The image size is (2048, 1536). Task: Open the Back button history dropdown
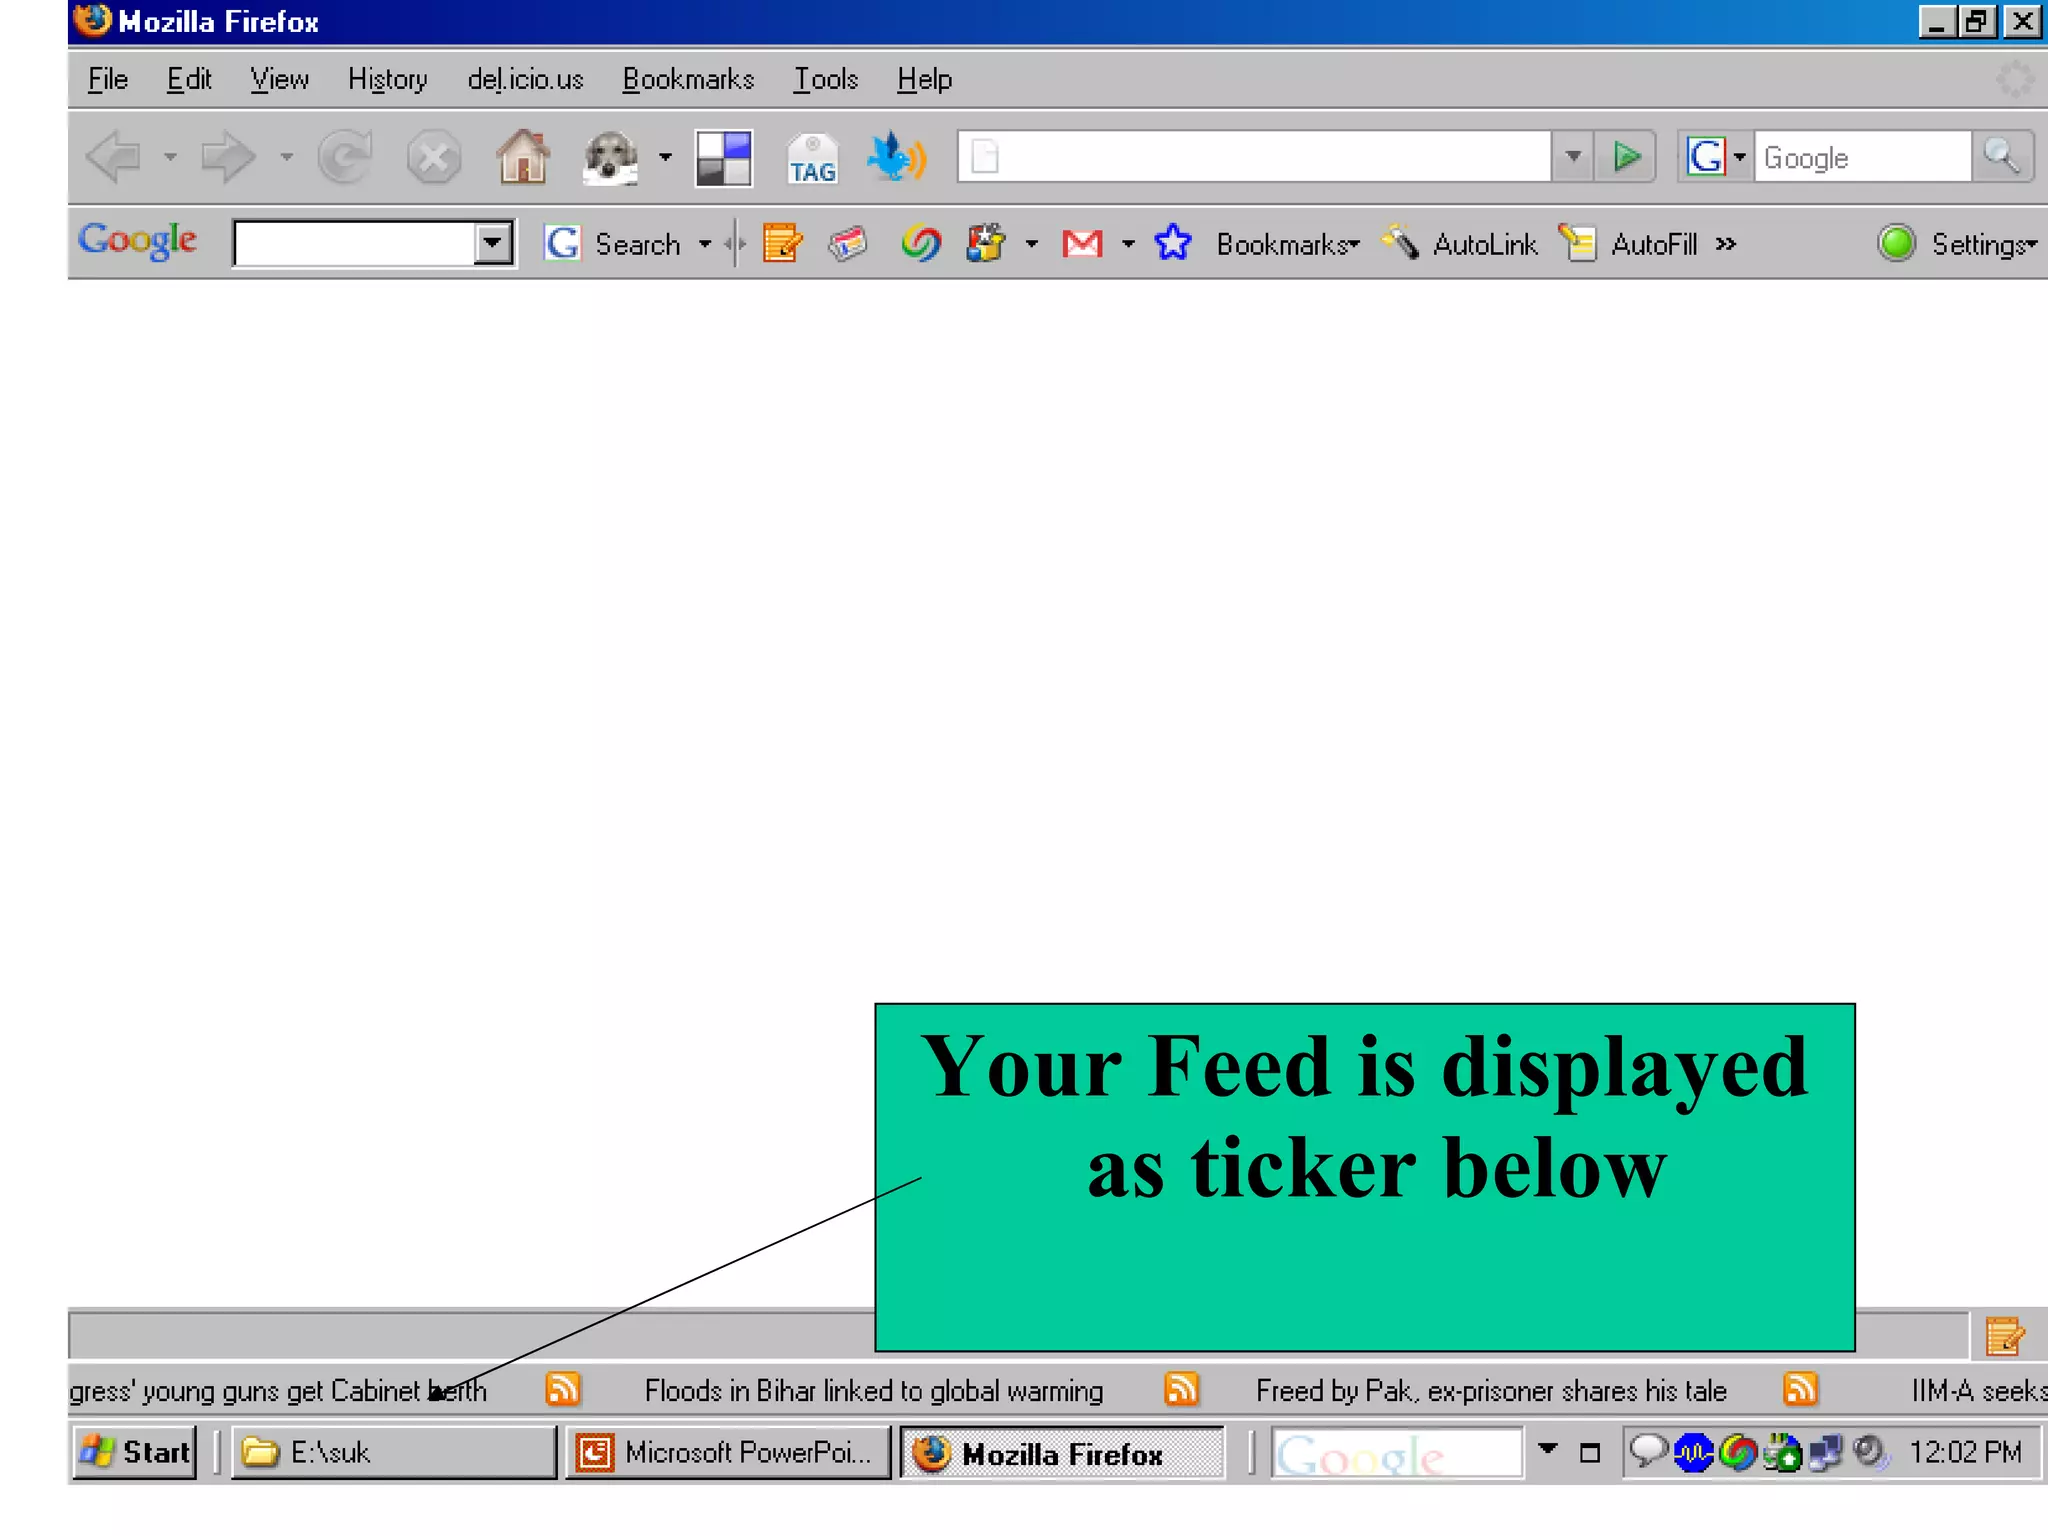tap(170, 157)
